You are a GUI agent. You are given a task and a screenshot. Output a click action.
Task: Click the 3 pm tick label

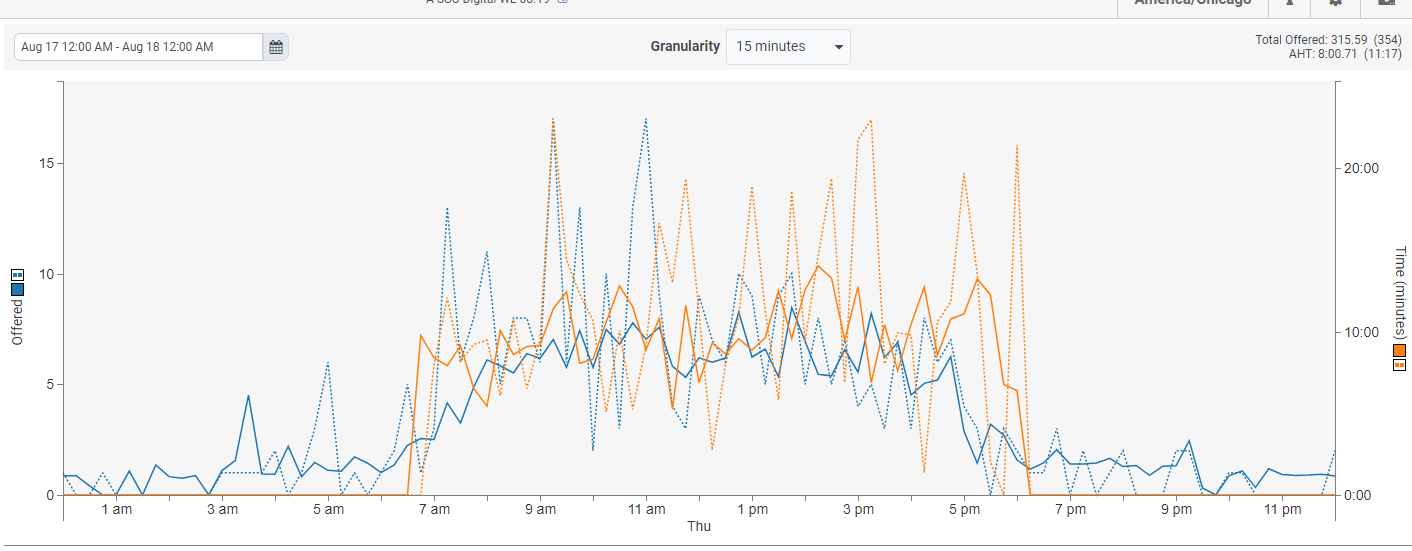[858, 510]
